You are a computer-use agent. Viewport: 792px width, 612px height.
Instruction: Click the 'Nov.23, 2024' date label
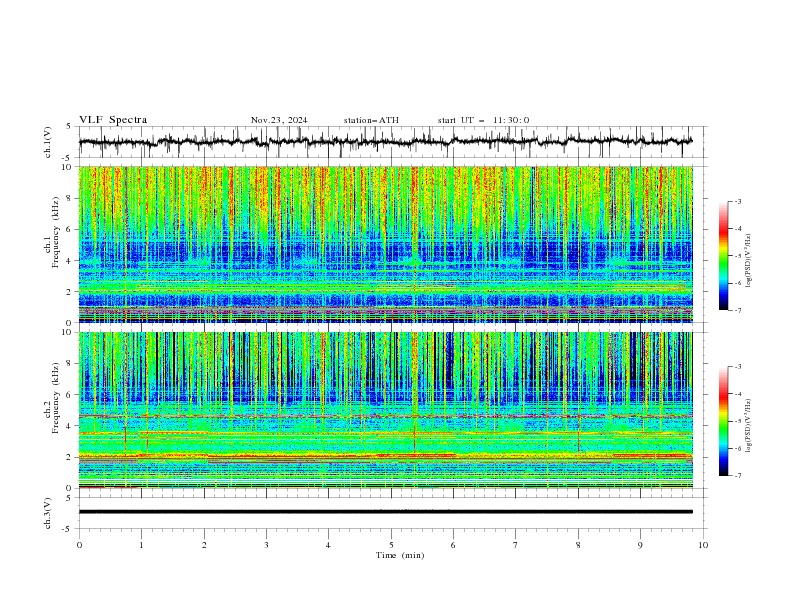point(279,120)
